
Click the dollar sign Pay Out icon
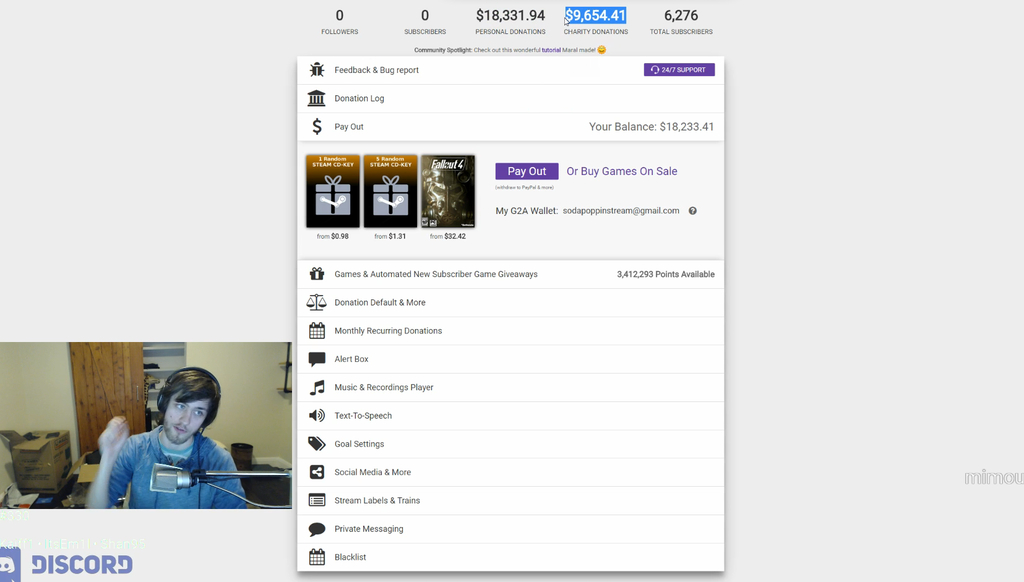(x=317, y=126)
